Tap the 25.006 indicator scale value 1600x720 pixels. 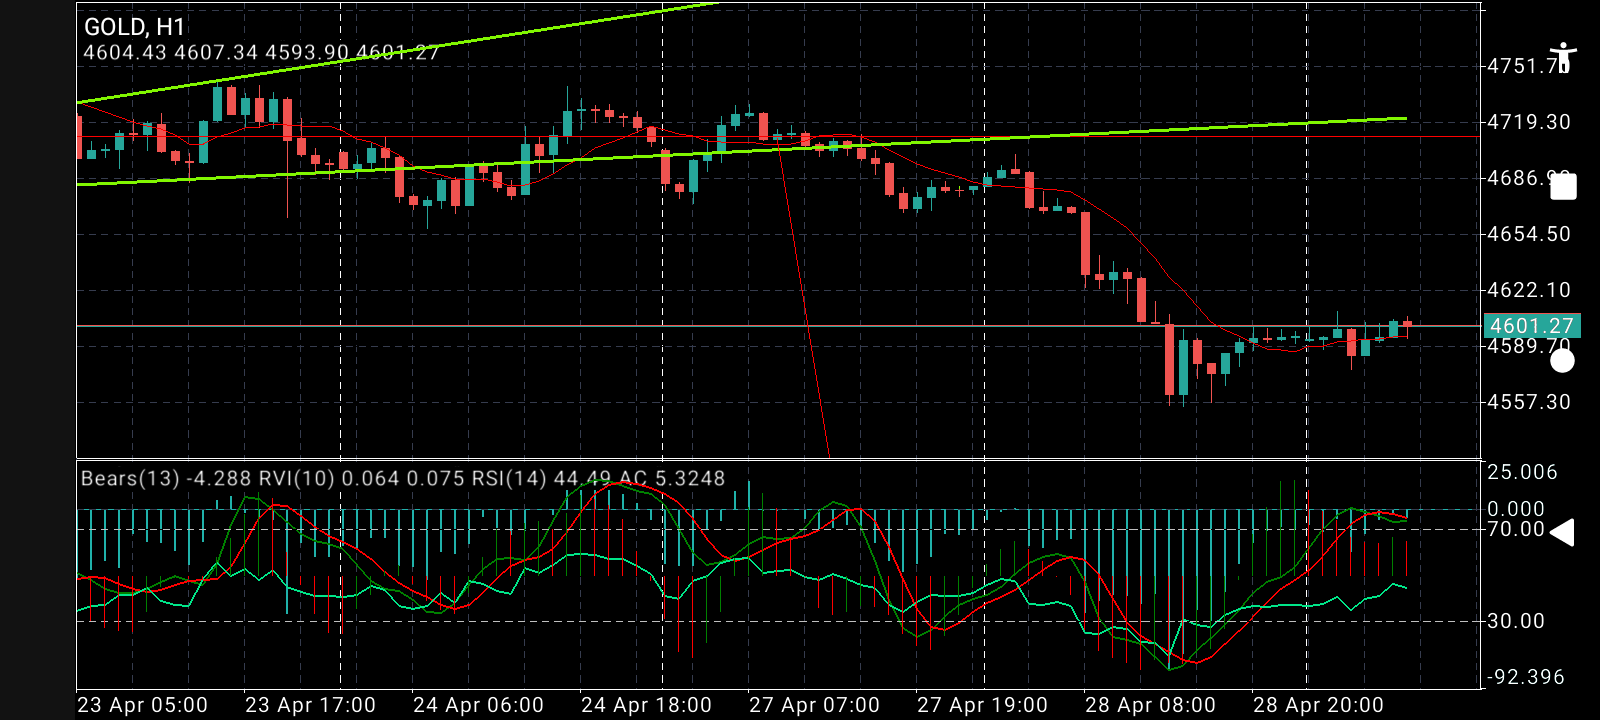1523,472
